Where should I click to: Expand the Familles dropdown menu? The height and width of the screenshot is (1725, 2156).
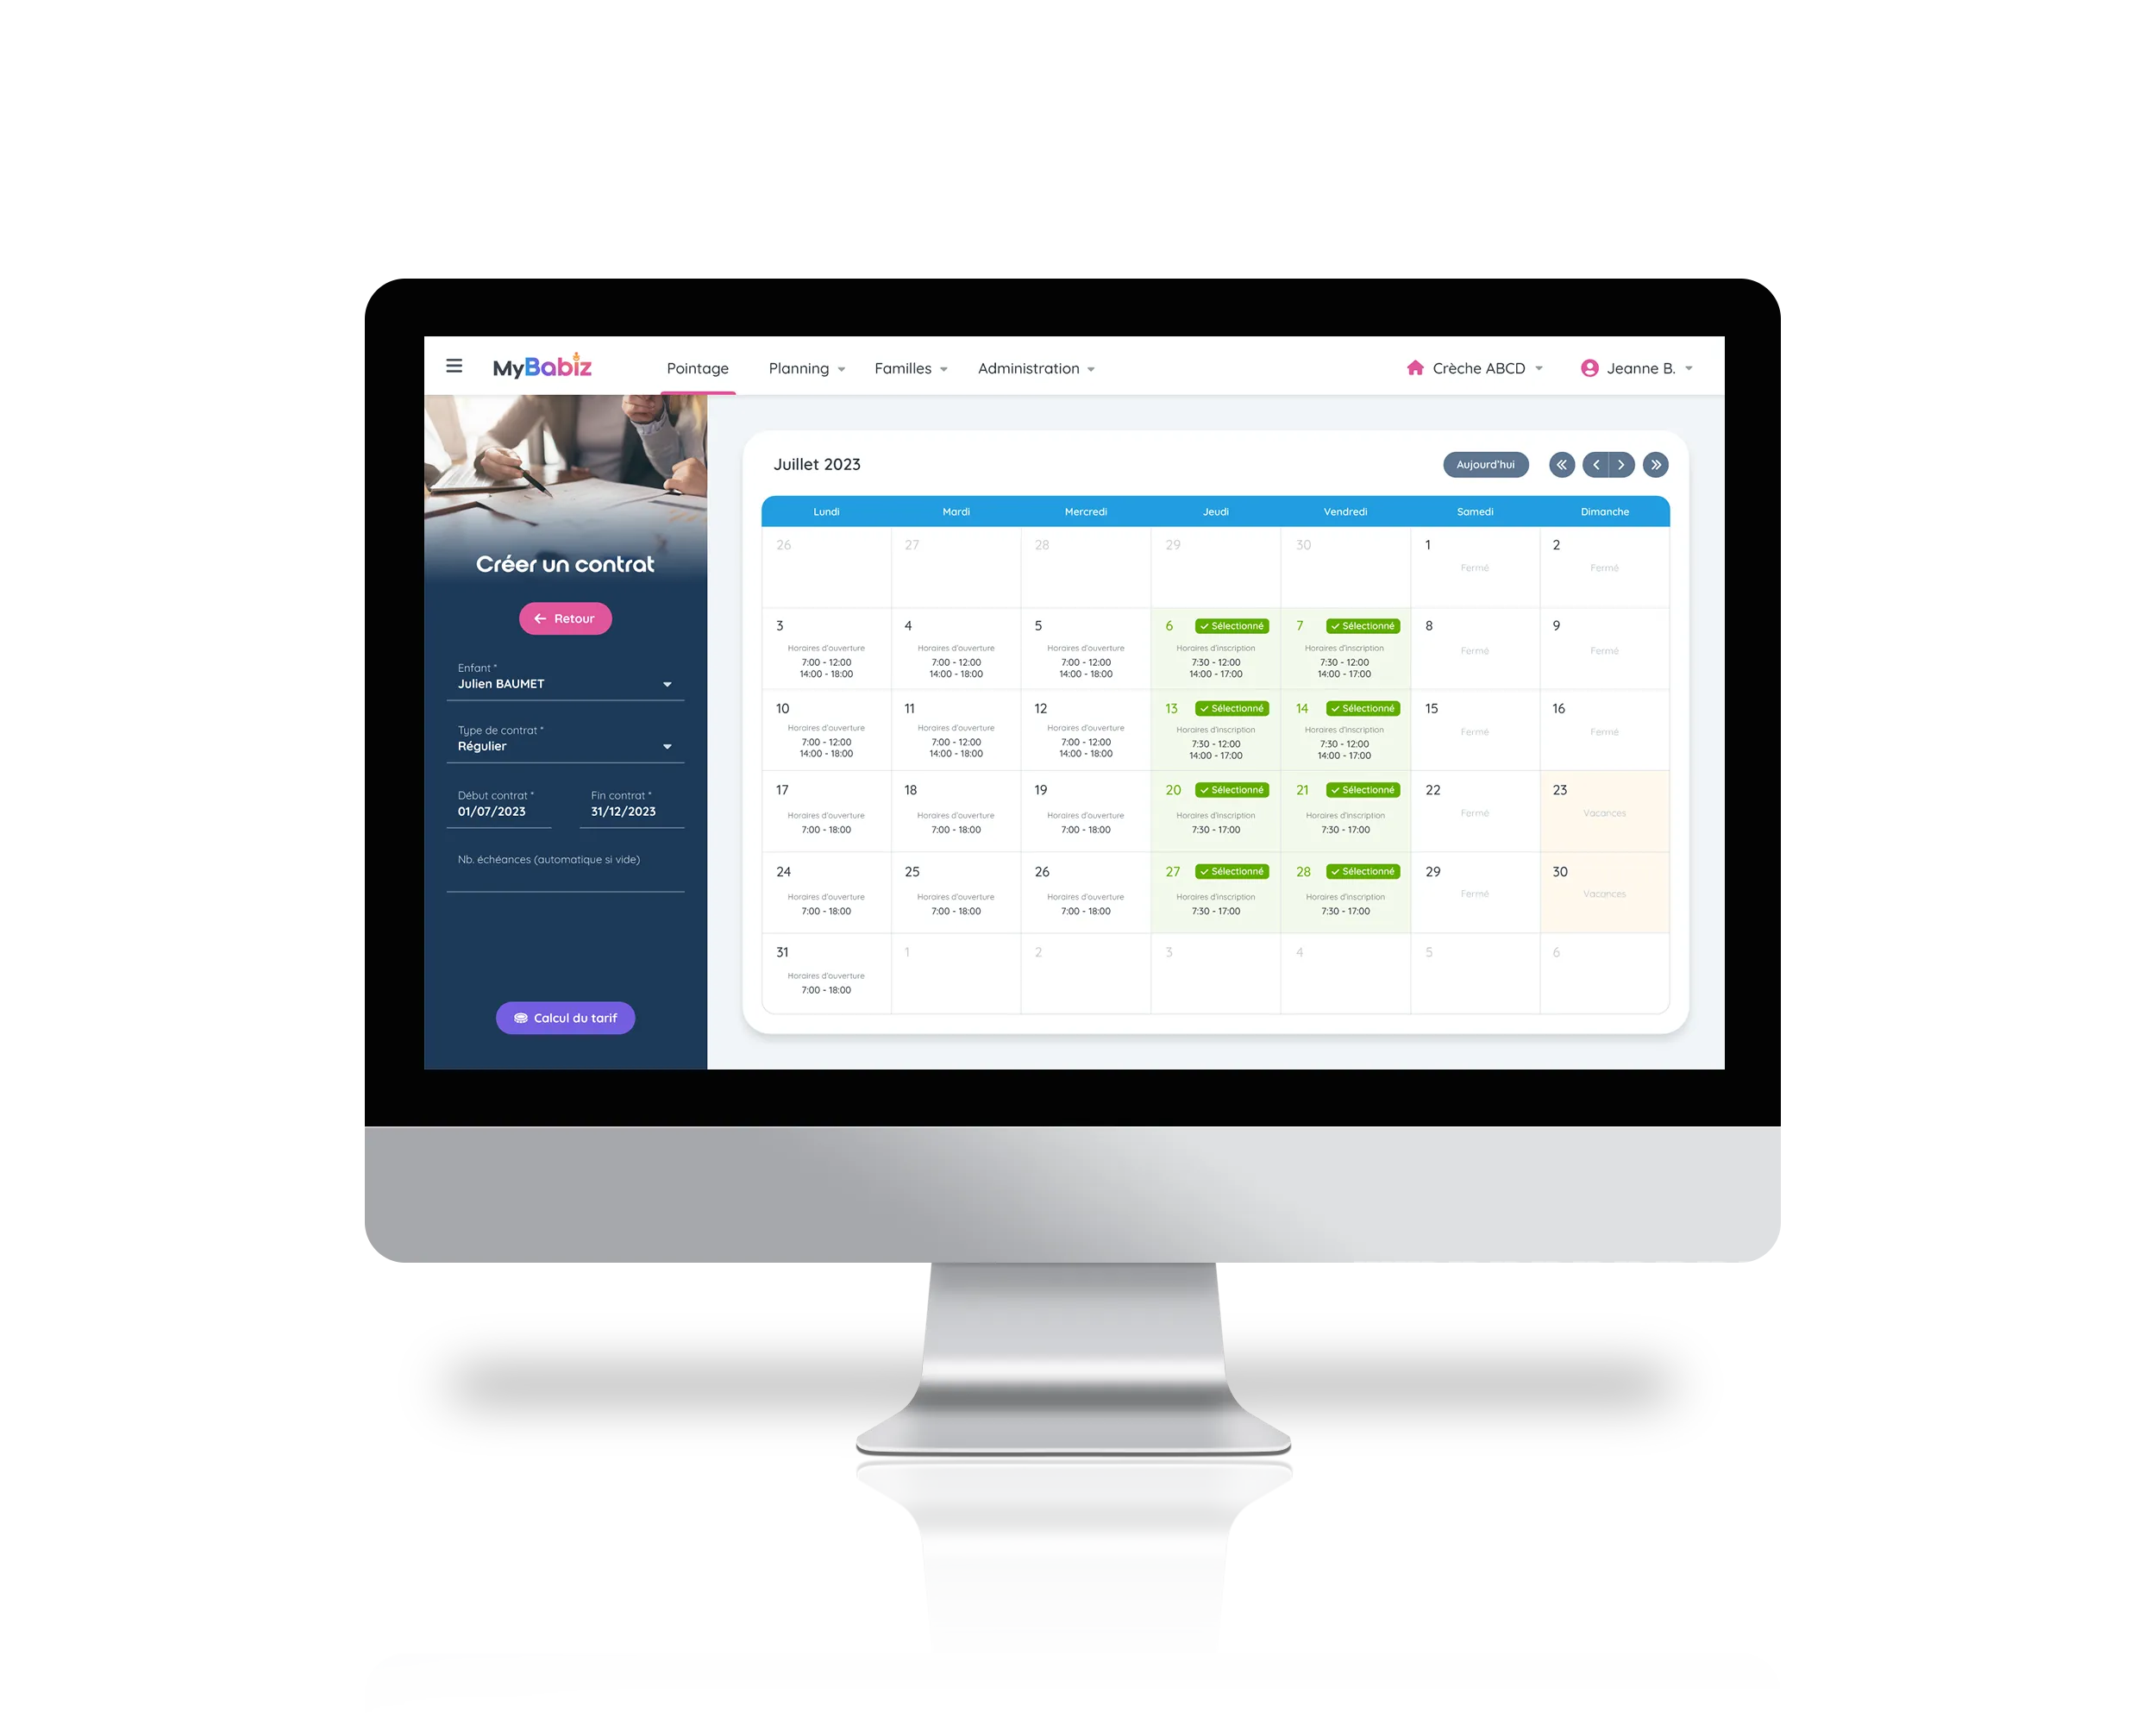pos(912,368)
